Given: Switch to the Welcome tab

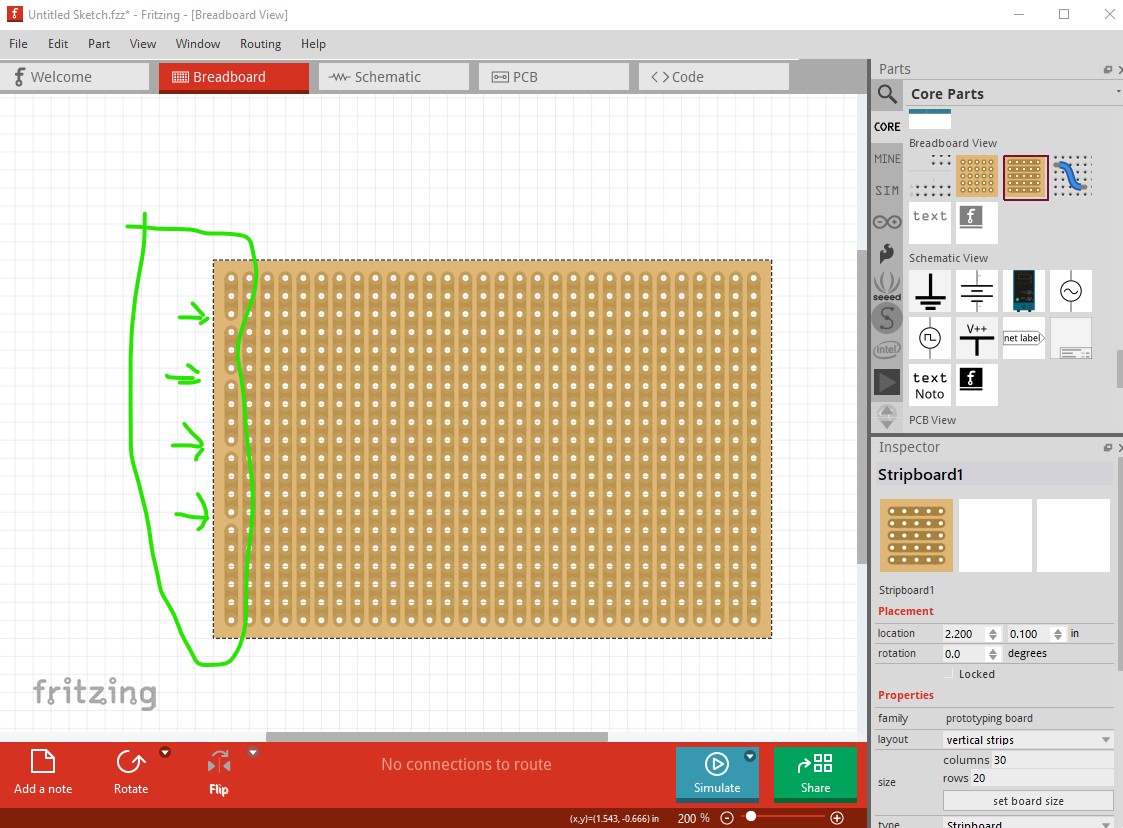Looking at the screenshot, I should tap(74, 77).
